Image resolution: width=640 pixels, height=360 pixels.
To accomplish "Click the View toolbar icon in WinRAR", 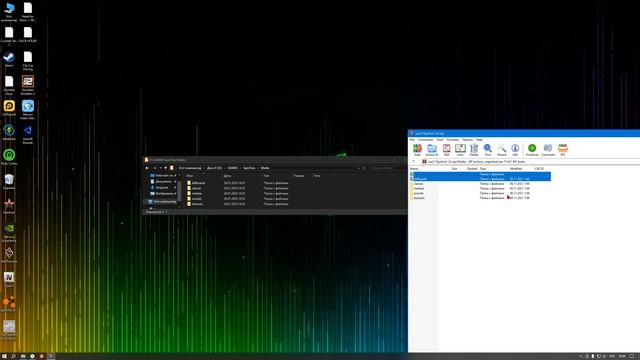I will [460, 150].
